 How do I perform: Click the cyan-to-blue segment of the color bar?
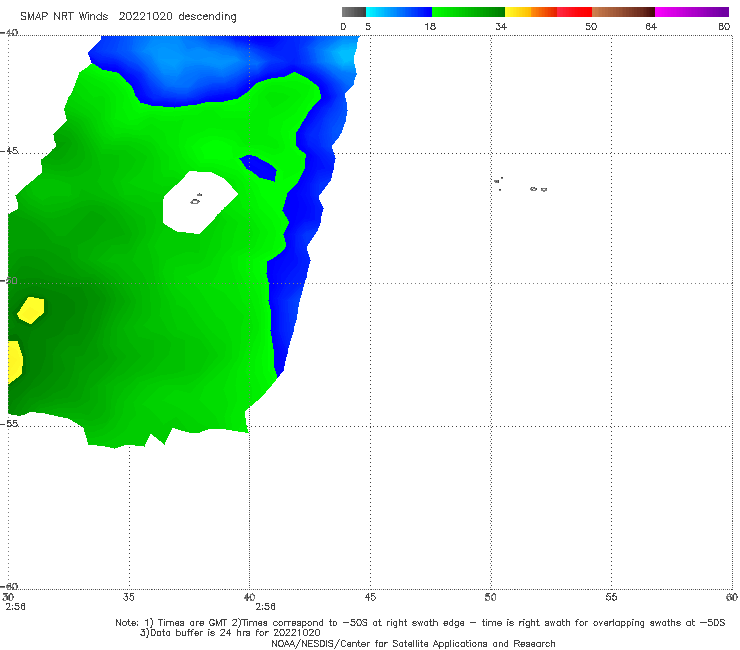(x=399, y=12)
